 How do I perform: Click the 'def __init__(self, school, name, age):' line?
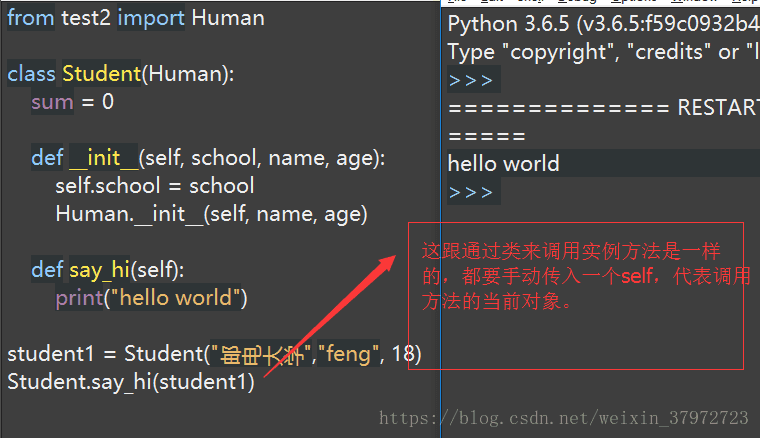pos(208,158)
